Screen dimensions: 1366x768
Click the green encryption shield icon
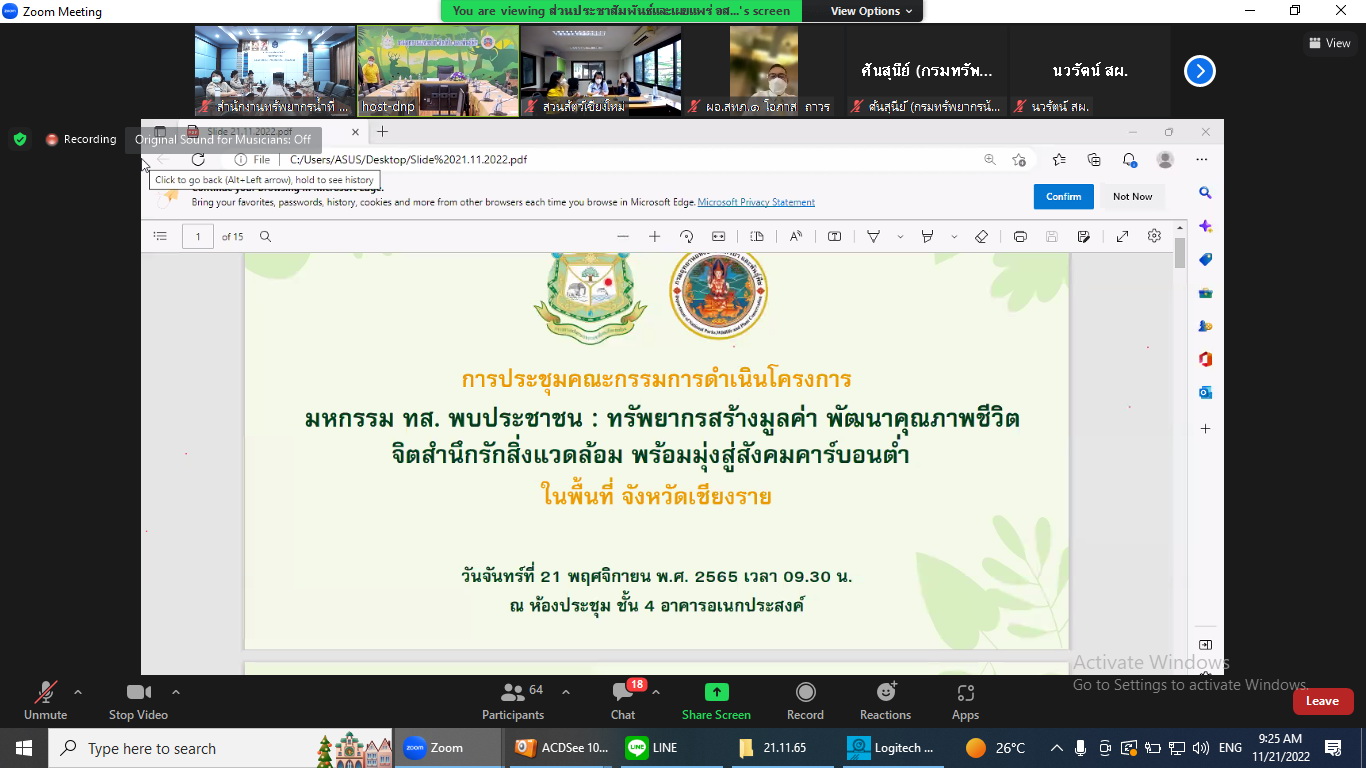coord(20,139)
